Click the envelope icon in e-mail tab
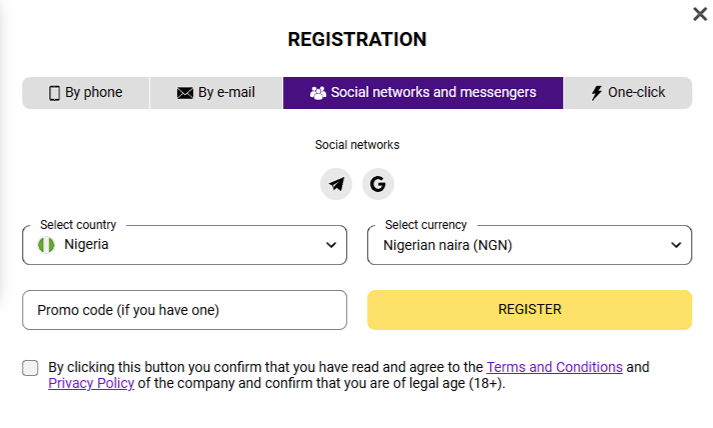The image size is (713, 428). point(184,93)
